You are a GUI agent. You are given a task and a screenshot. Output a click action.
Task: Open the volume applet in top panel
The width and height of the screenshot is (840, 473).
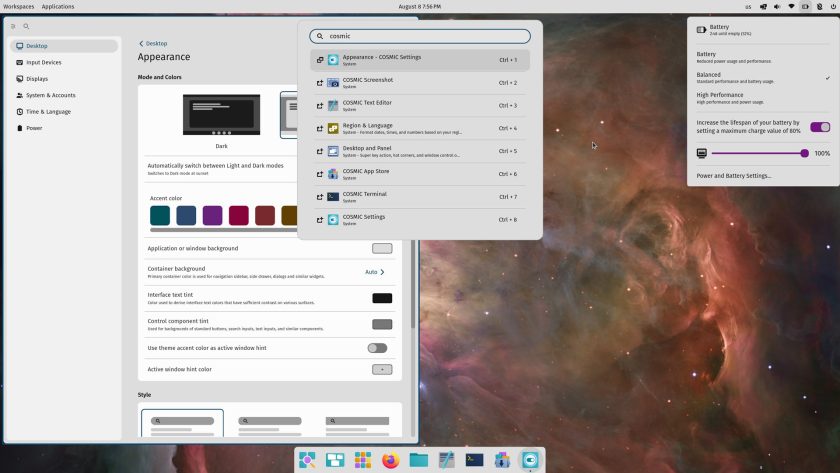point(777,7)
